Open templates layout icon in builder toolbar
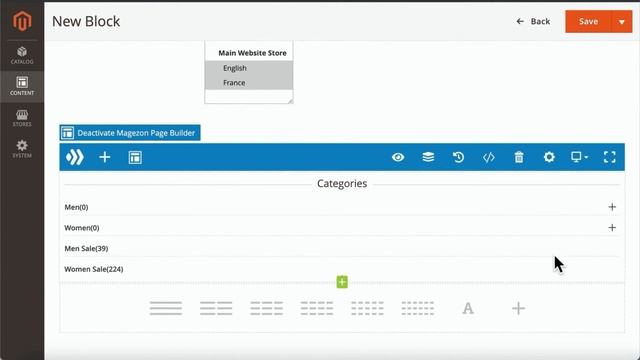Screen dimensions: 640x360 point(135,157)
